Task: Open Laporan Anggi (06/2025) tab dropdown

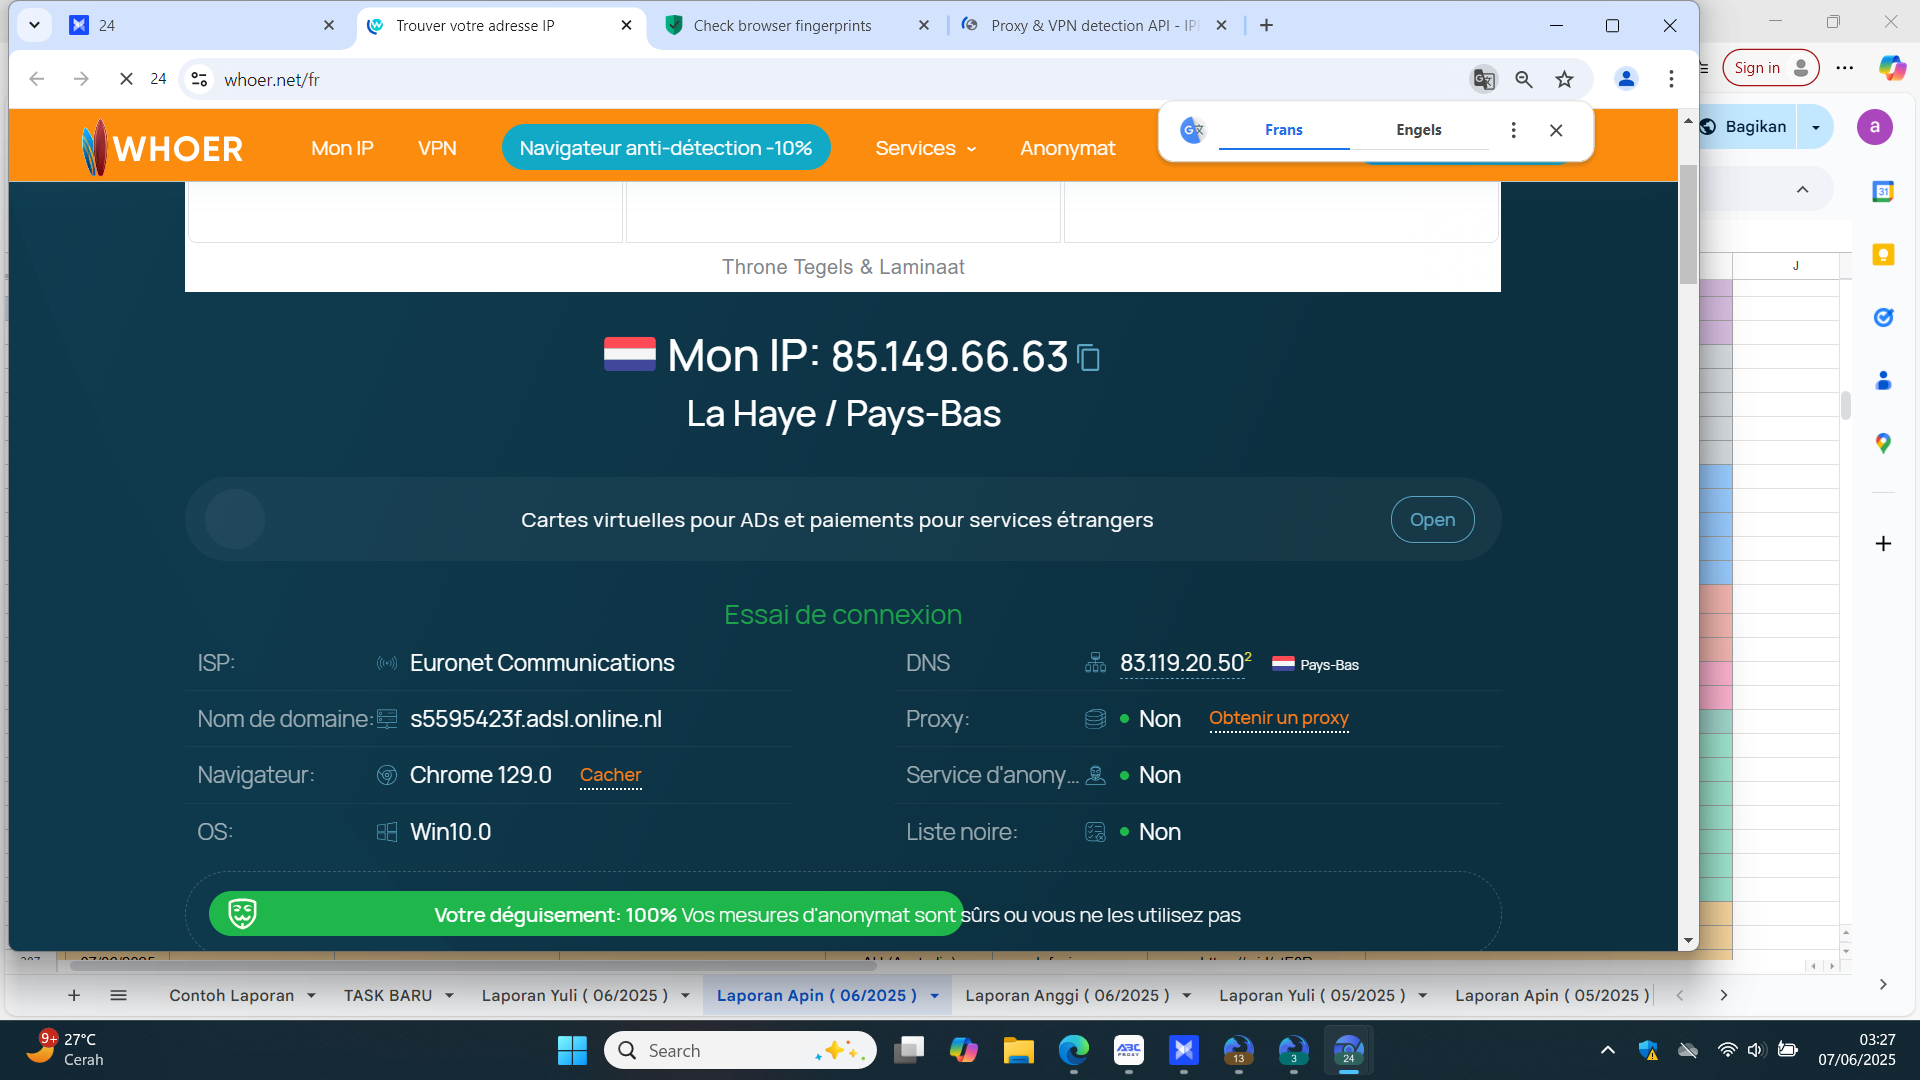Action: click(x=1187, y=996)
